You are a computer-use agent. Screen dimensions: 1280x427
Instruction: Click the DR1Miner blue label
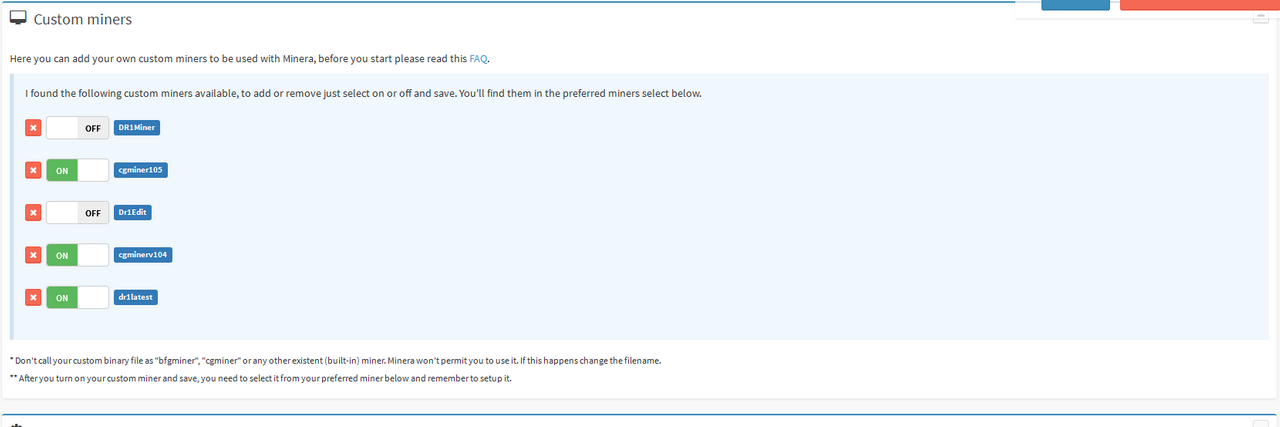(137, 128)
